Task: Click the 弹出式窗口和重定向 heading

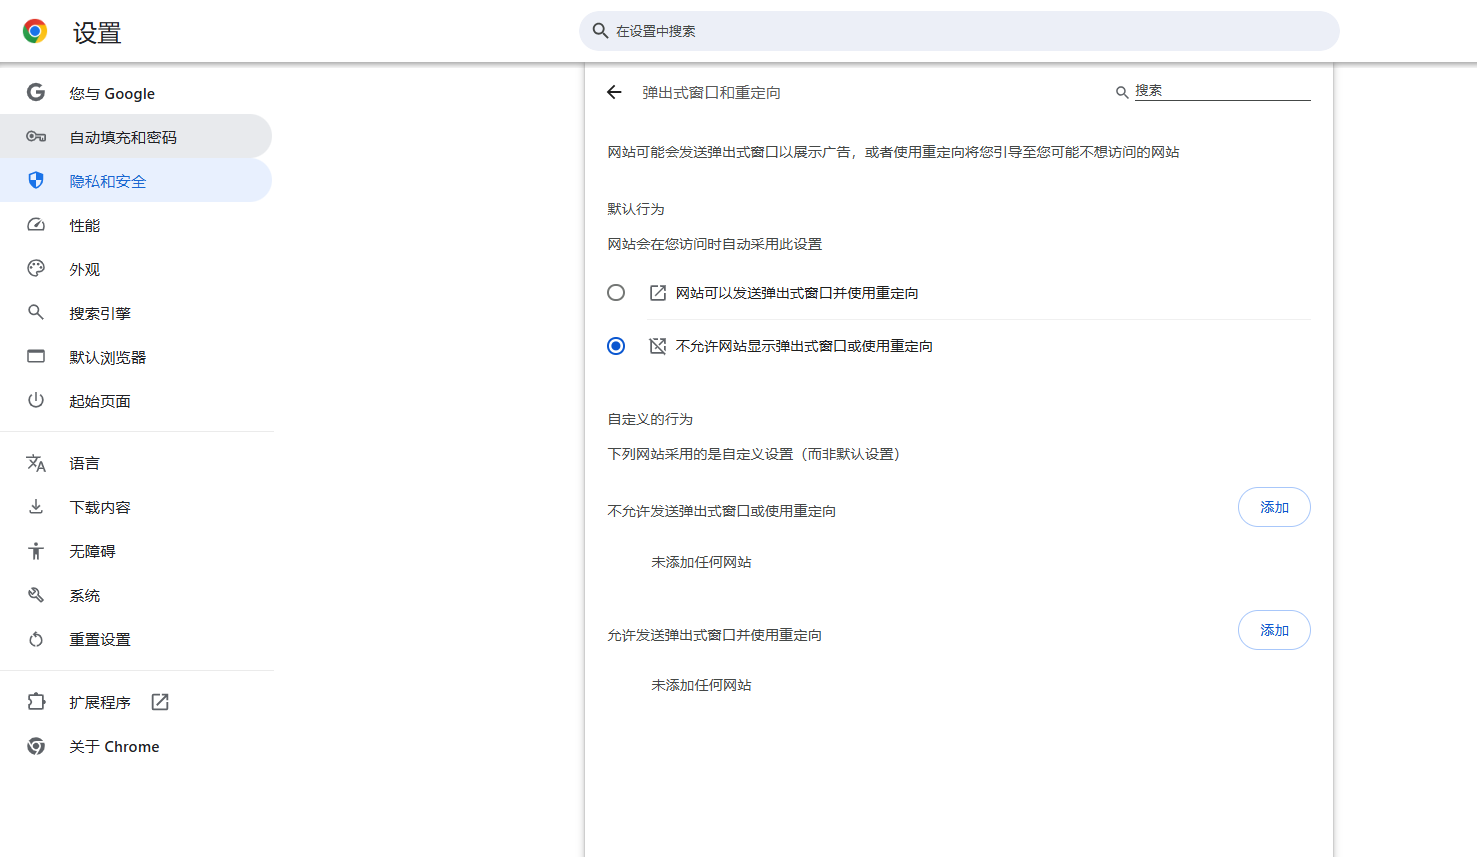Action: pos(711,92)
